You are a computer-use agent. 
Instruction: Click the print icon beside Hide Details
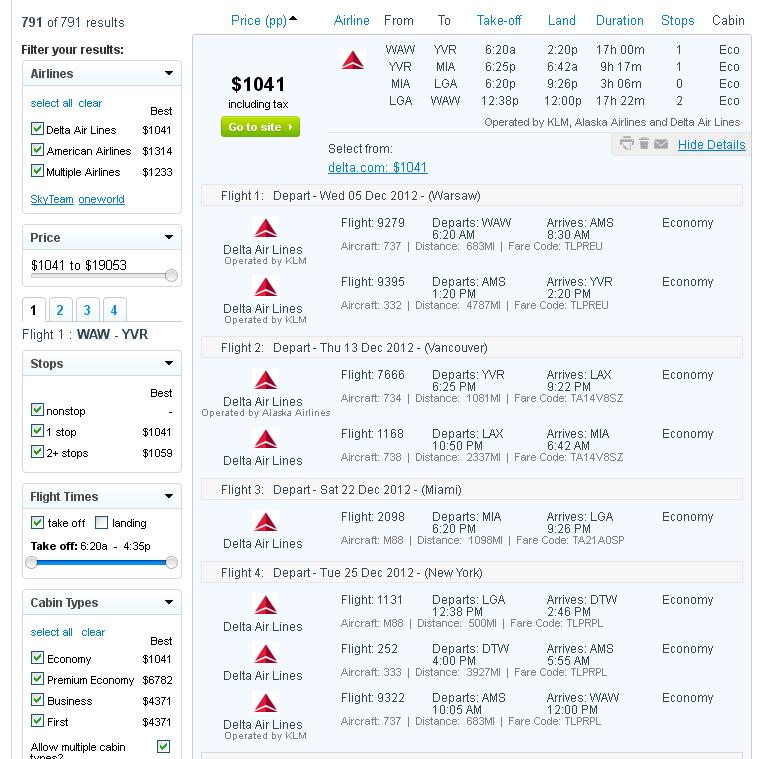(x=627, y=143)
